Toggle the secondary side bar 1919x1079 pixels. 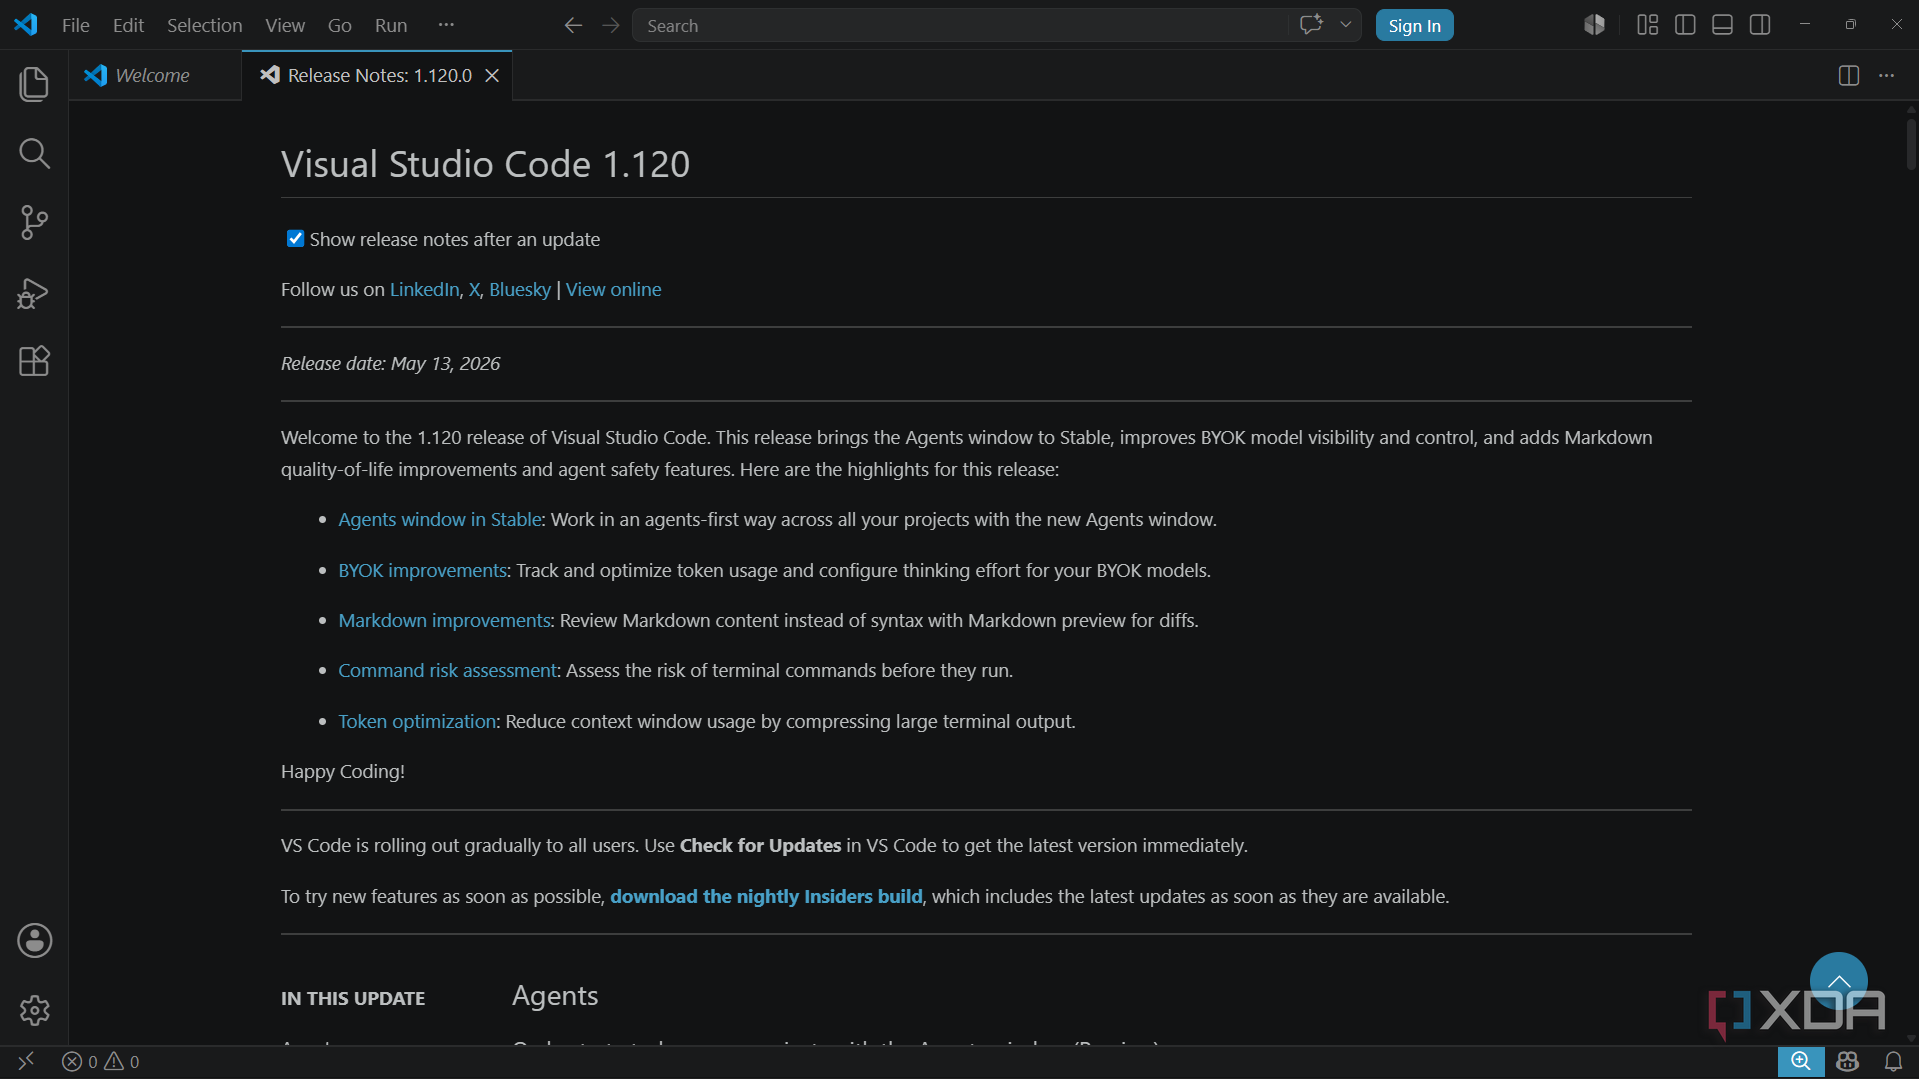[x=1760, y=25]
